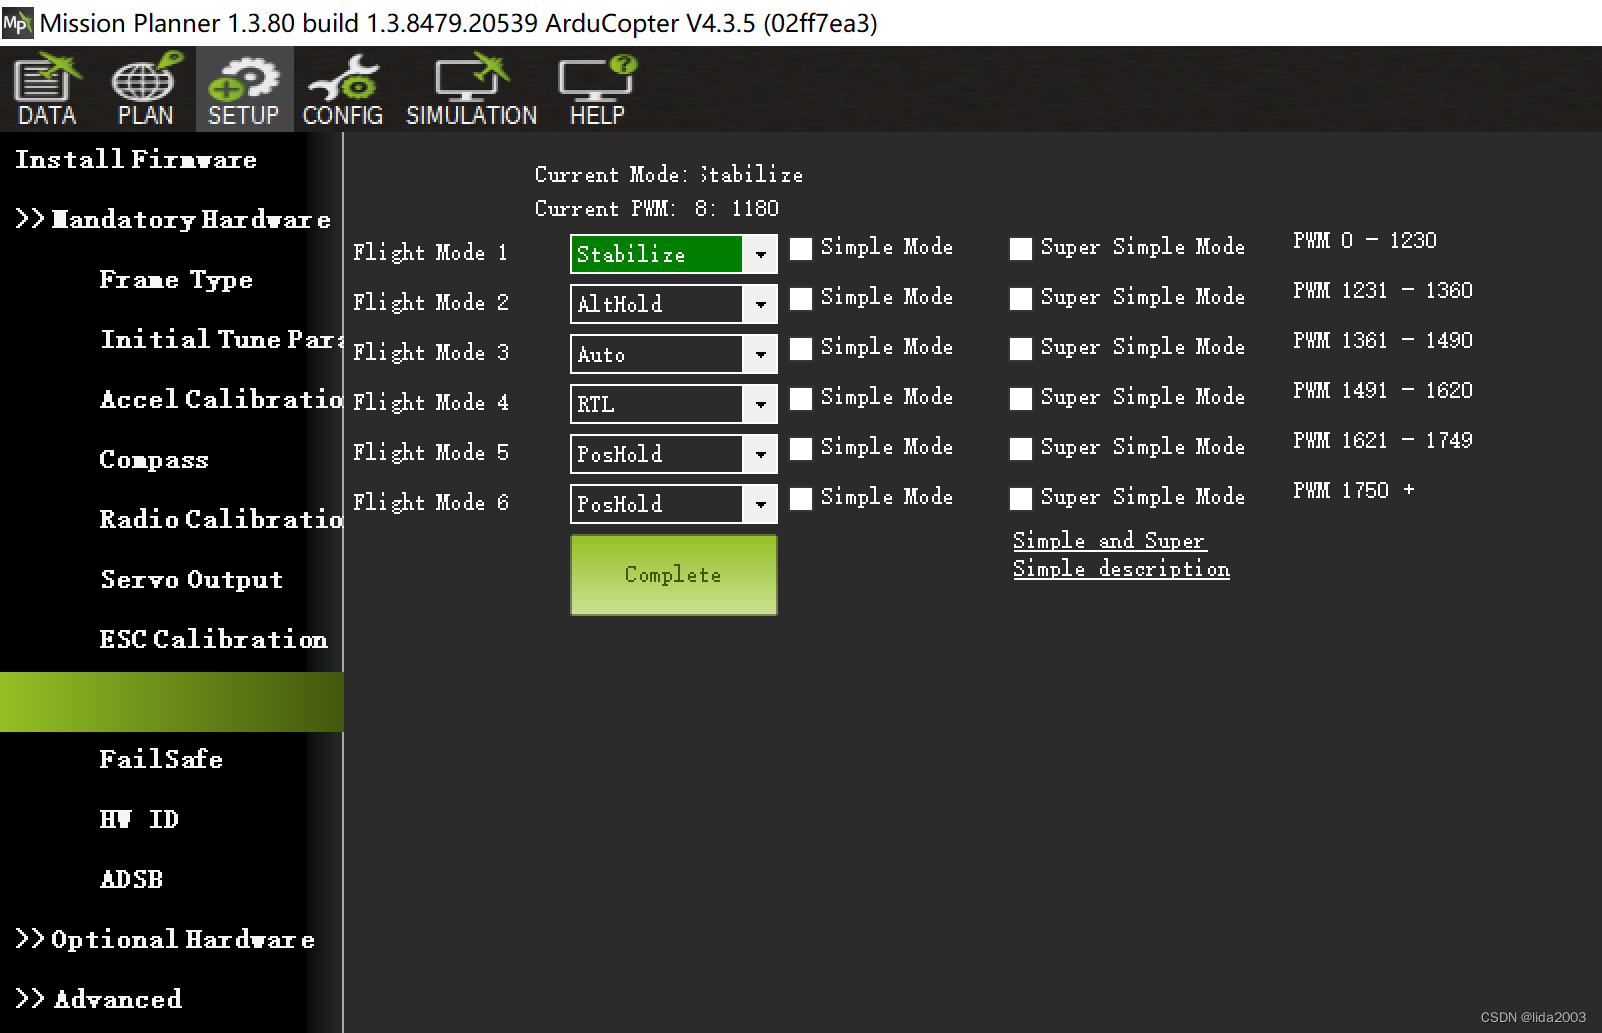The width and height of the screenshot is (1602, 1033).
Task: Select HW ID in sidebar
Action: tap(139, 819)
